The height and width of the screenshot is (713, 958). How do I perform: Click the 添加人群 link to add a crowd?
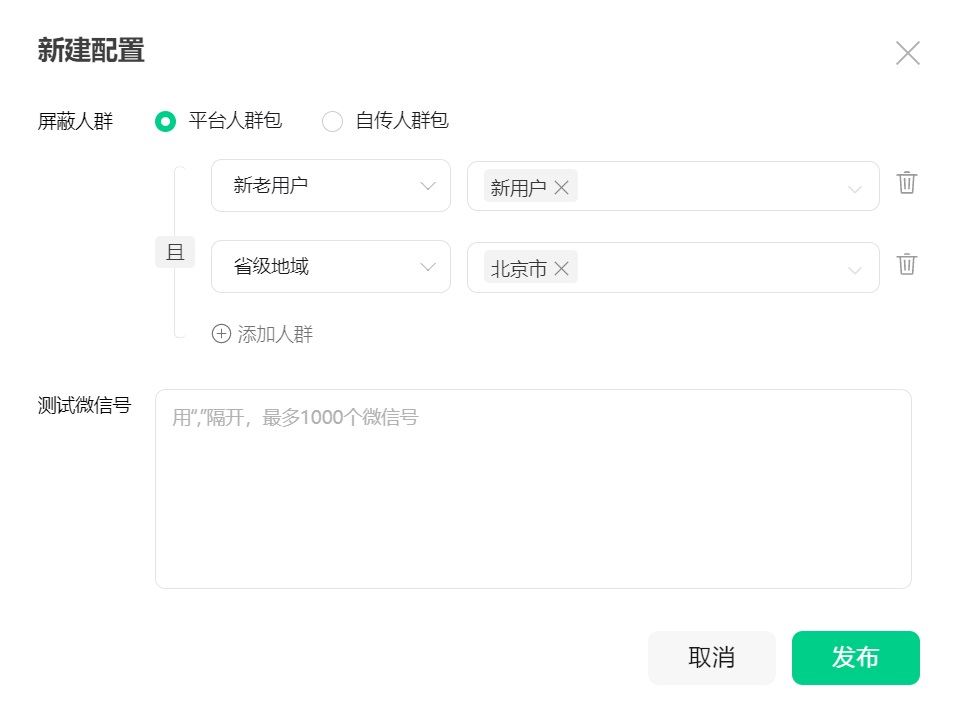point(275,333)
